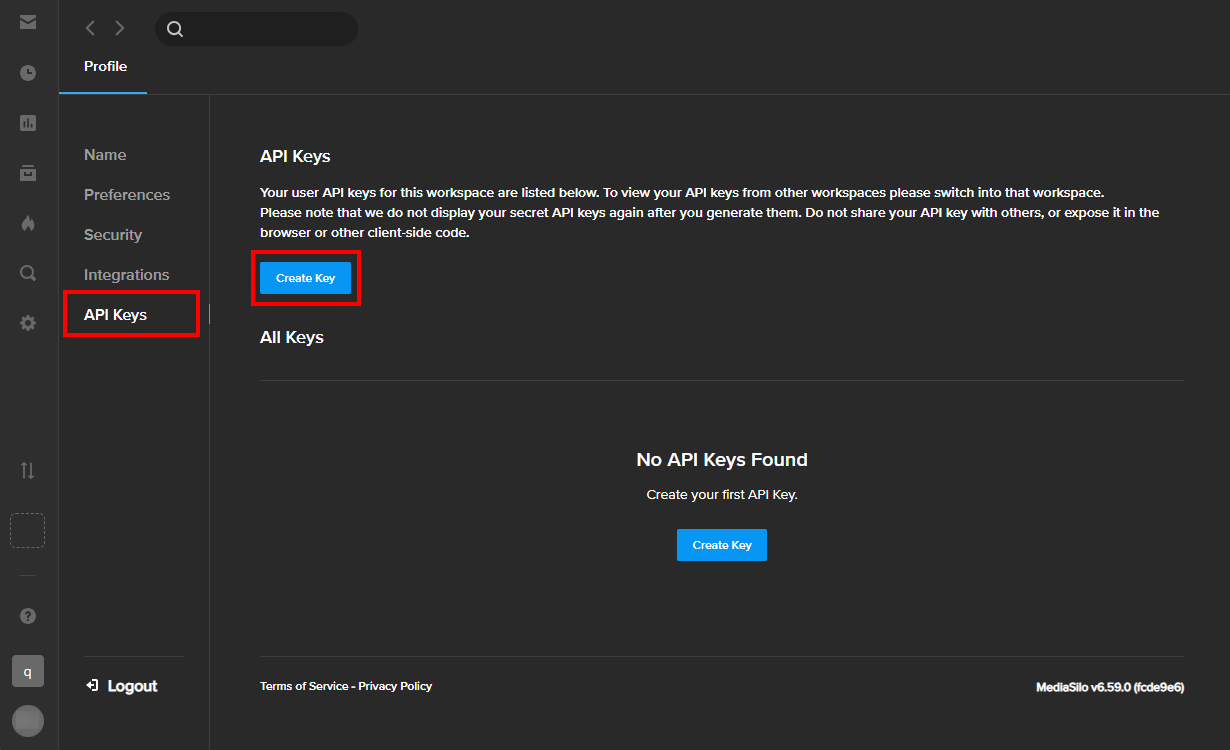Click the 'q' workspace avatar
Viewport: 1230px width, 750px height.
click(x=28, y=672)
